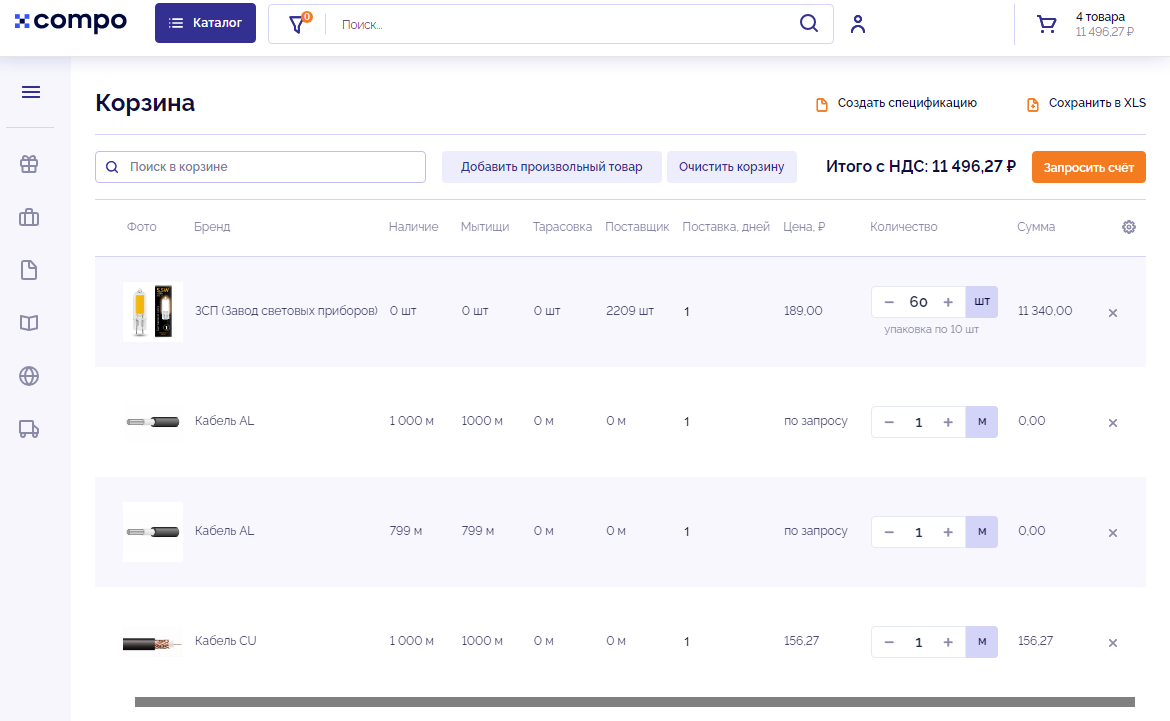Open the ЗСП lamp product thumbnail

click(153, 311)
